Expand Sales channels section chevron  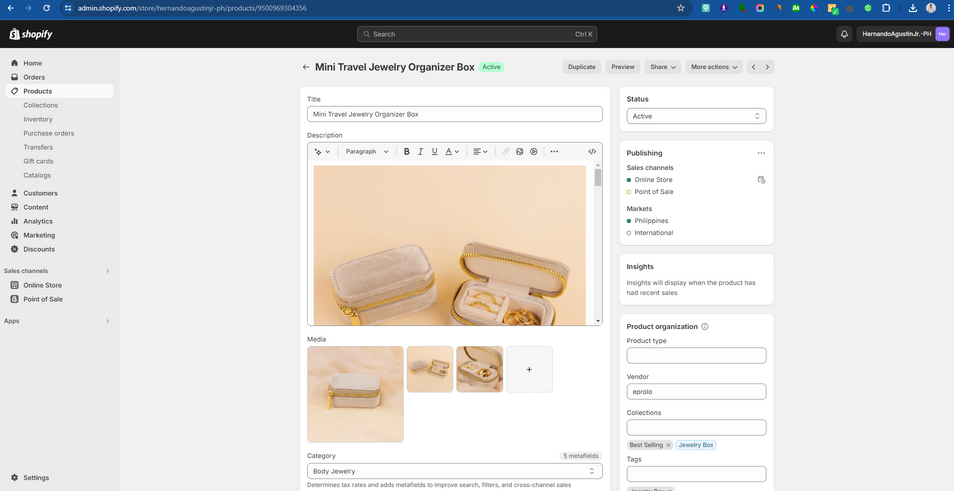tap(107, 271)
